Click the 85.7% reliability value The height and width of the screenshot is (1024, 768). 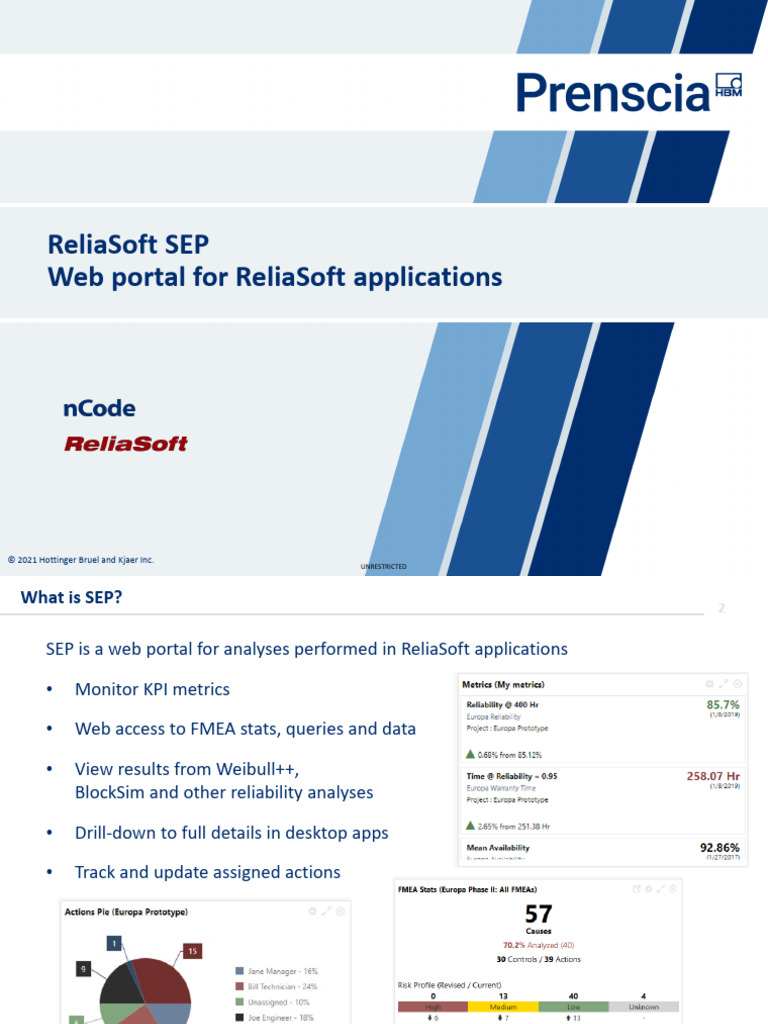point(723,705)
